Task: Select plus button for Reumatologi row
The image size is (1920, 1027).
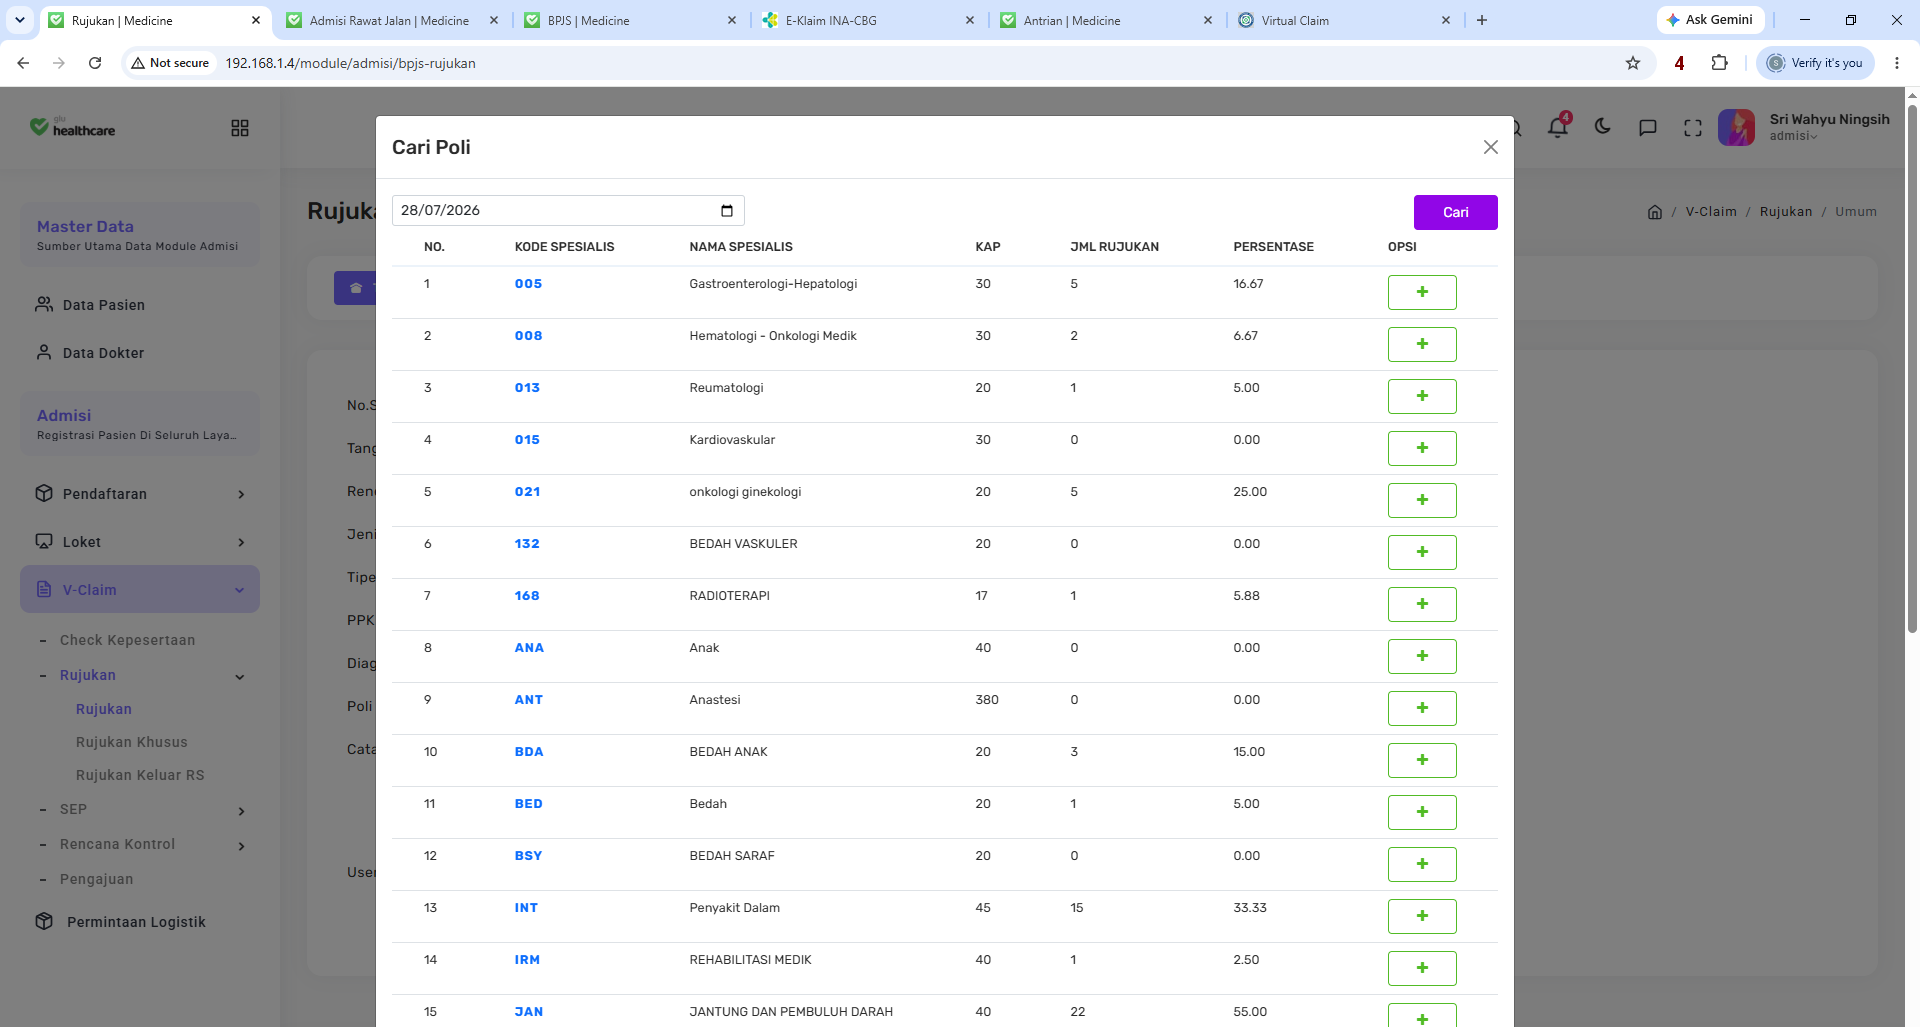Action: click(x=1422, y=396)
